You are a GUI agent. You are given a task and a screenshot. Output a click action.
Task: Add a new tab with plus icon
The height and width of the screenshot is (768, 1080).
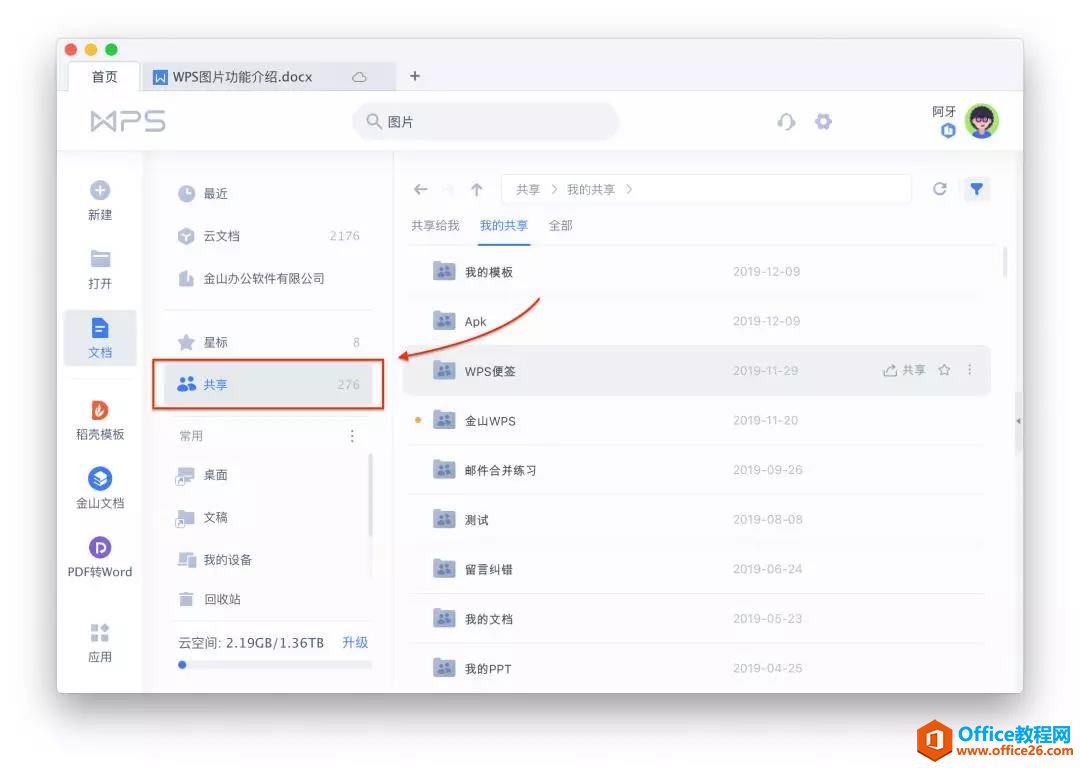(415, 76)
